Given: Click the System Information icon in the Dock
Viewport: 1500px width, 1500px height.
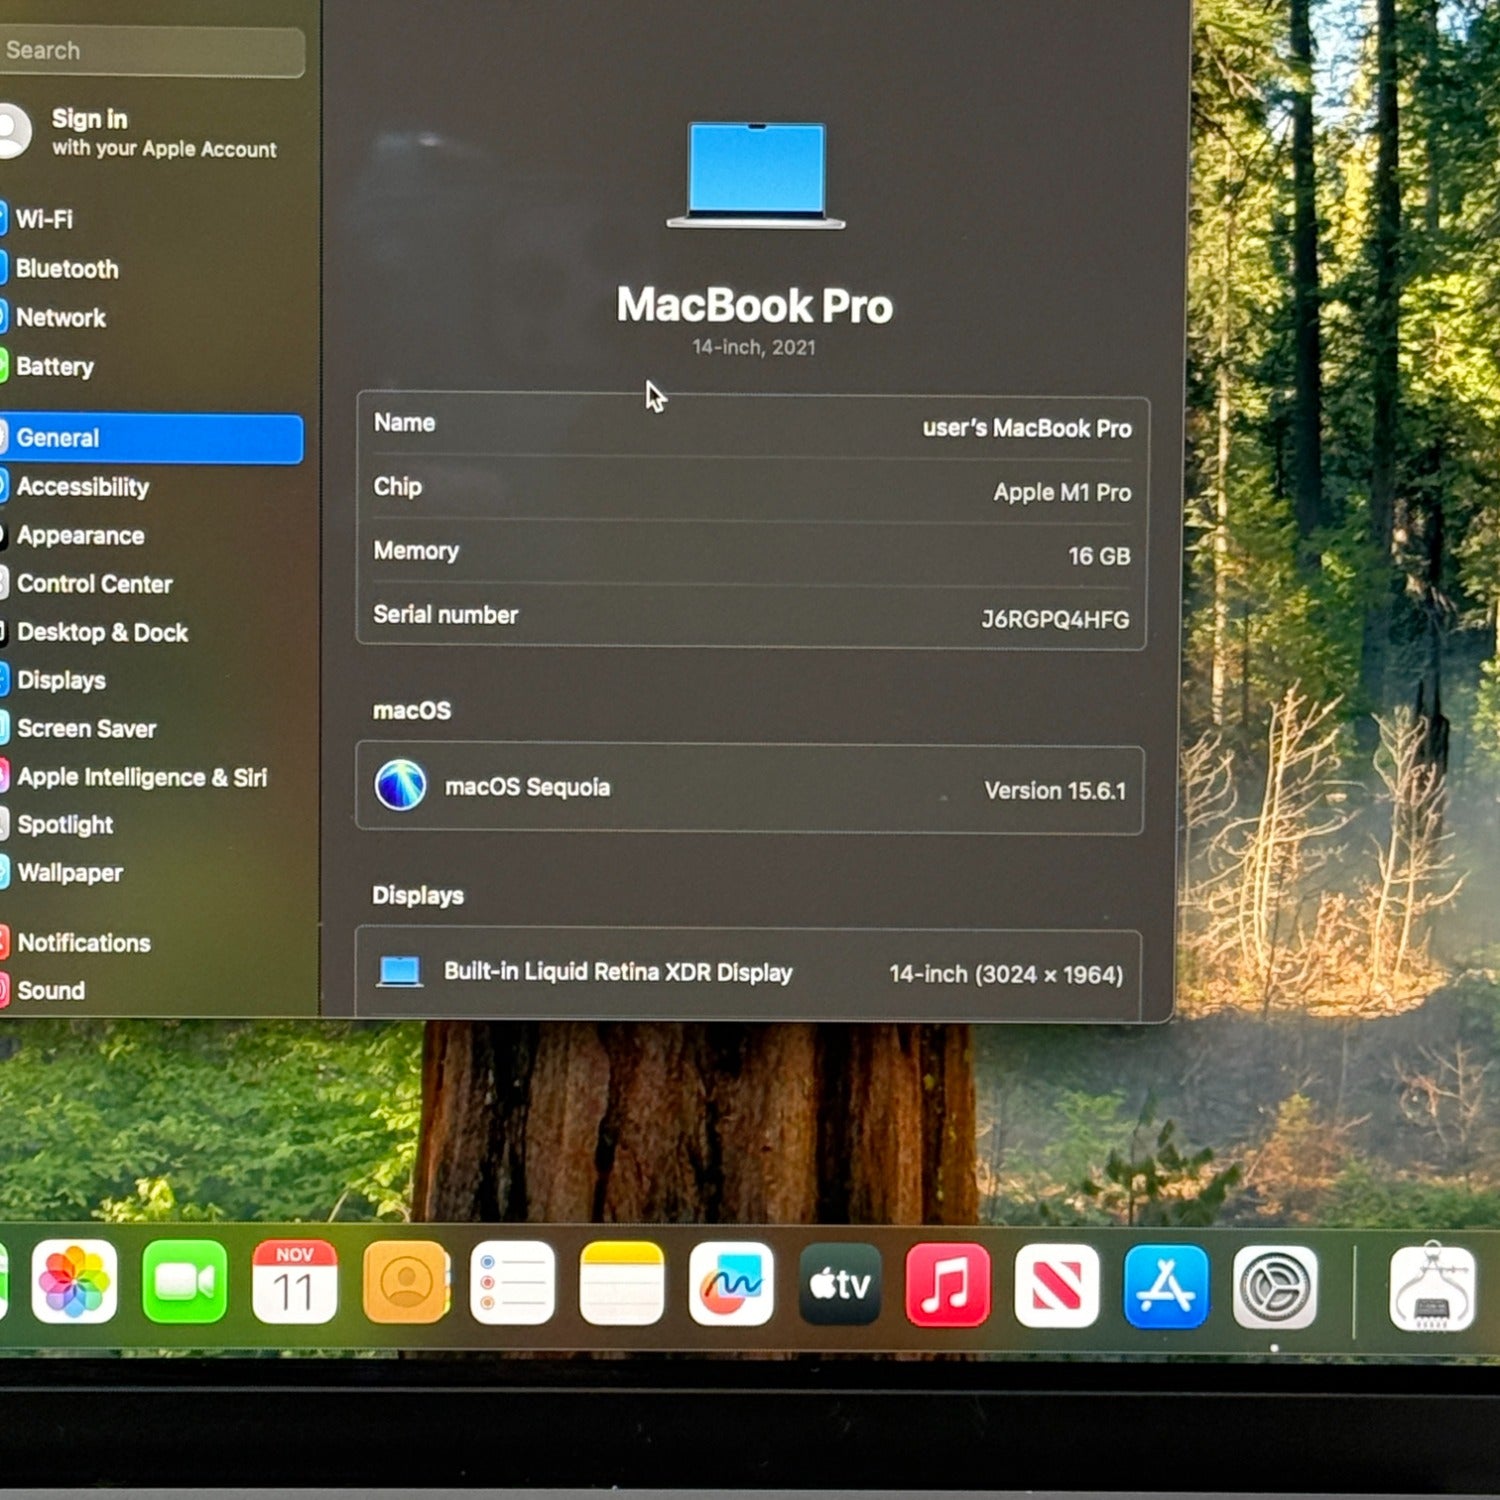Looking at the screenshot, I should click(1432, 1289).
